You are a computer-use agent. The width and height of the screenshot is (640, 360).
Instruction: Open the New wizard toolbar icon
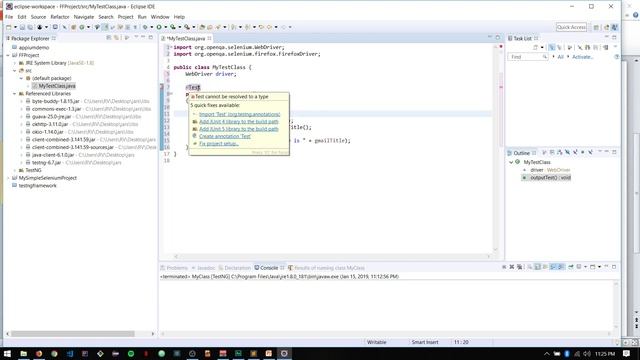click(9, 27)
